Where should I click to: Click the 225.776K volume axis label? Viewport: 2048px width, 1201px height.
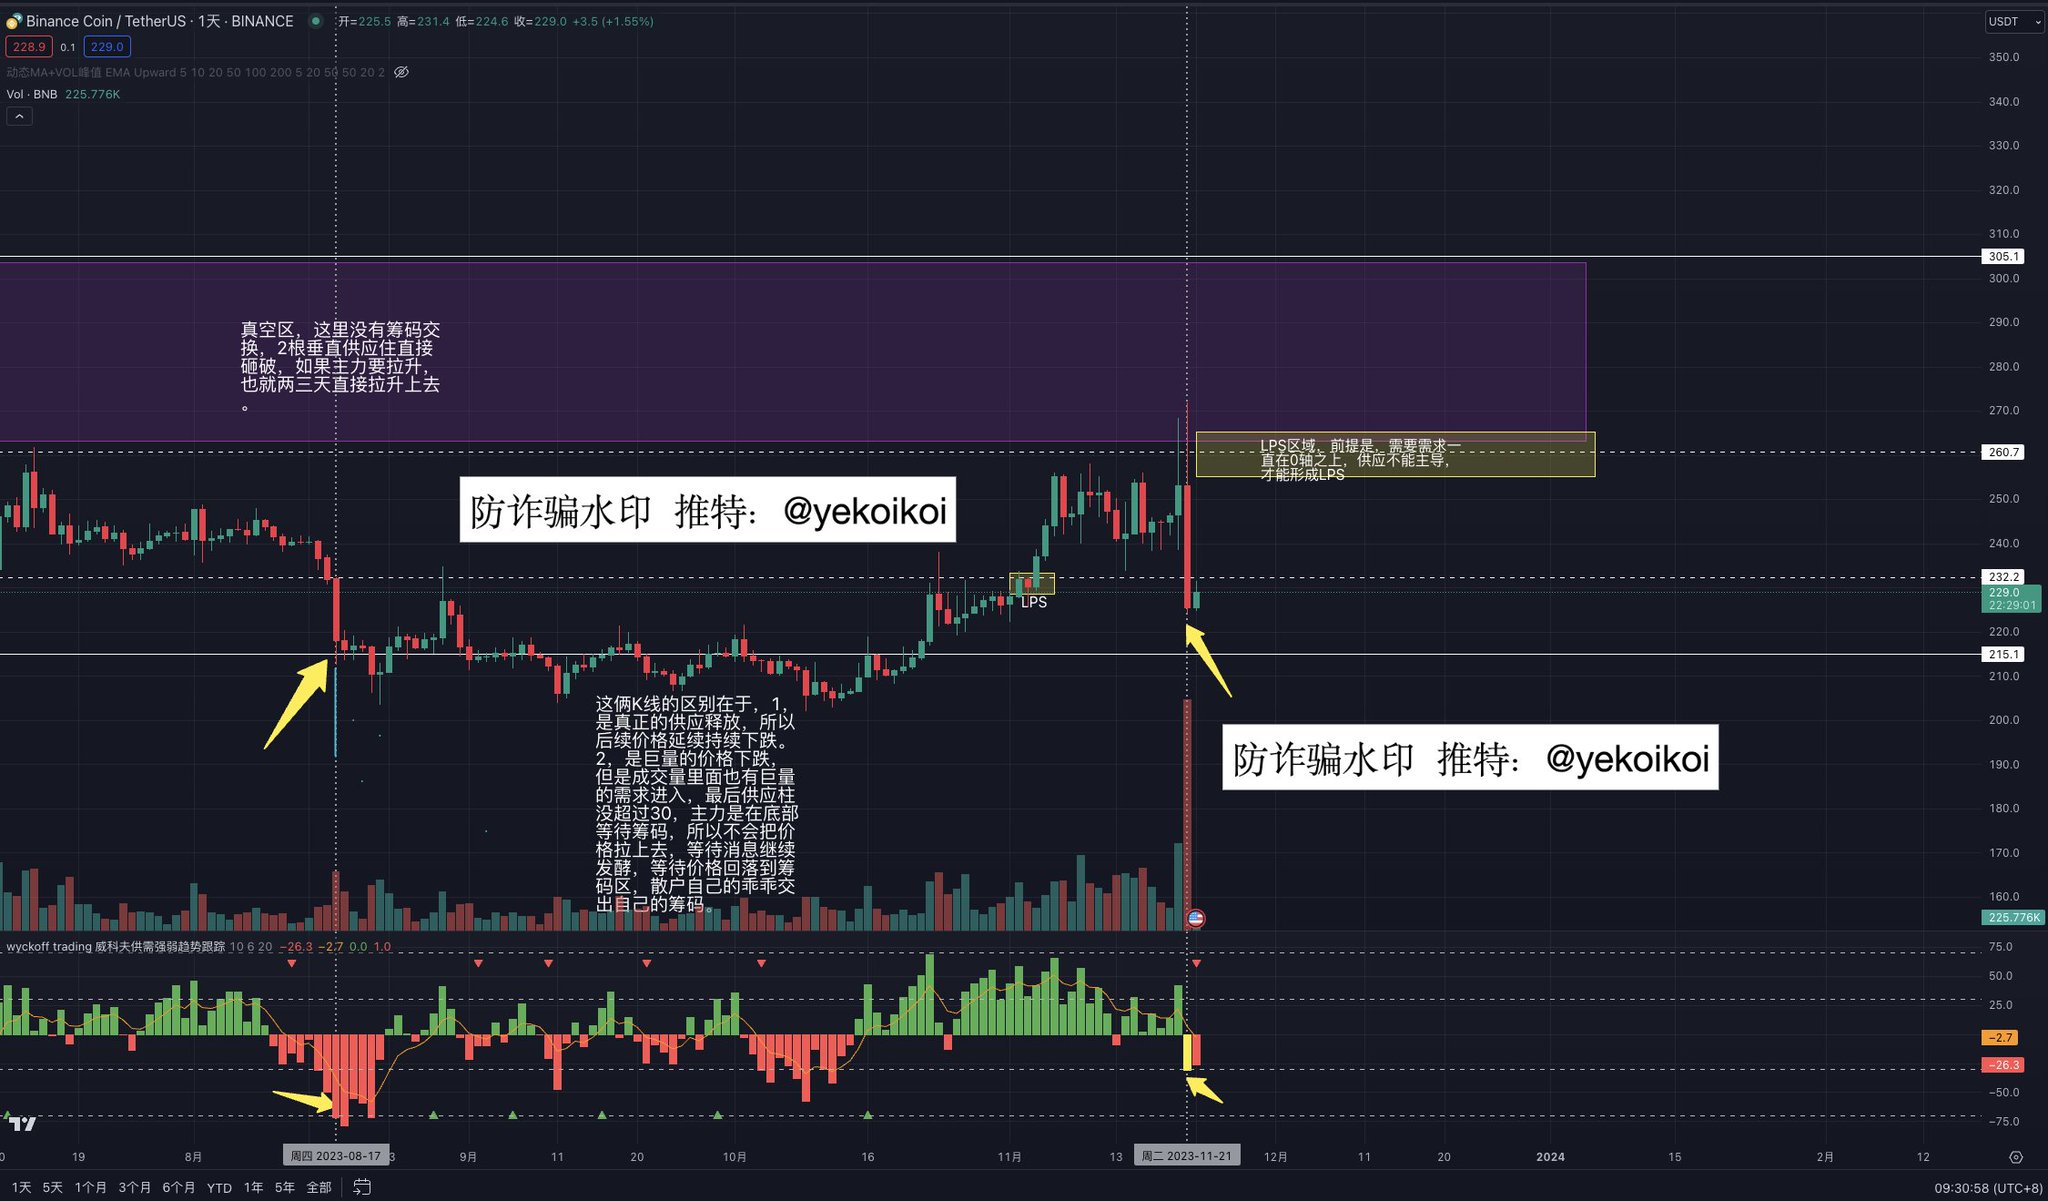coord(2012,917)
